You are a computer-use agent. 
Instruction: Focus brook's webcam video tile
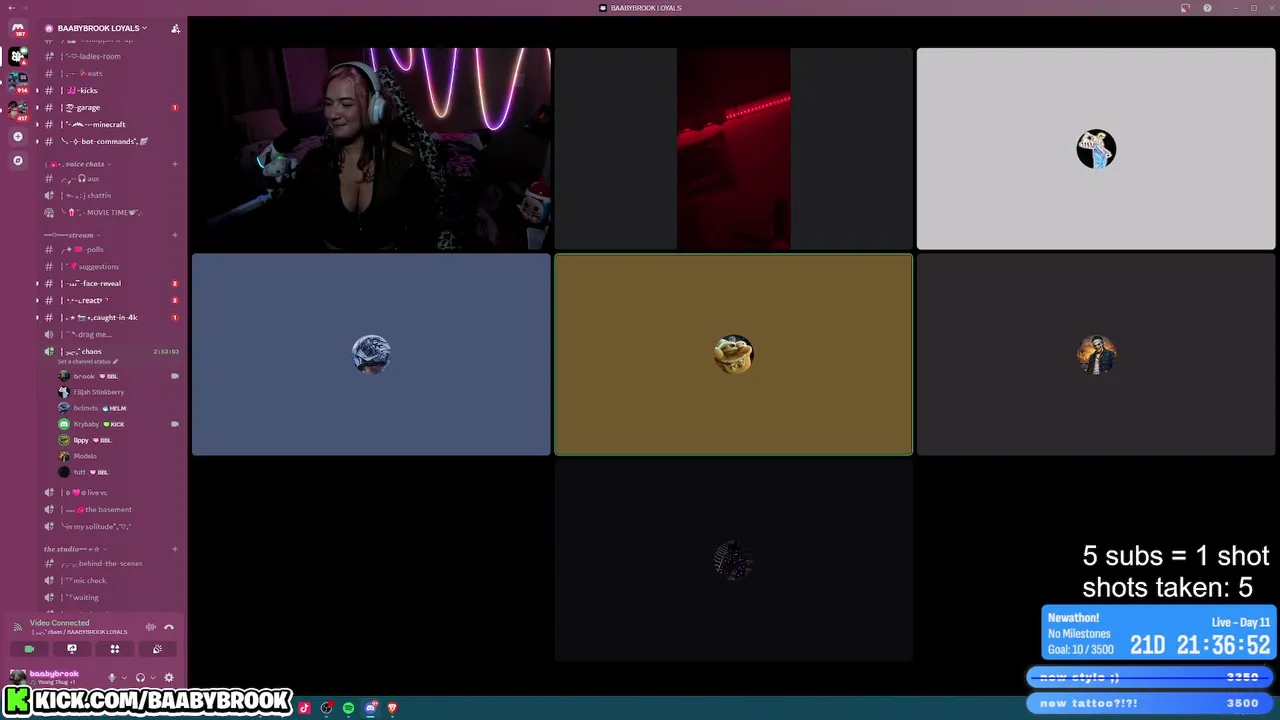tap(371, 148)
